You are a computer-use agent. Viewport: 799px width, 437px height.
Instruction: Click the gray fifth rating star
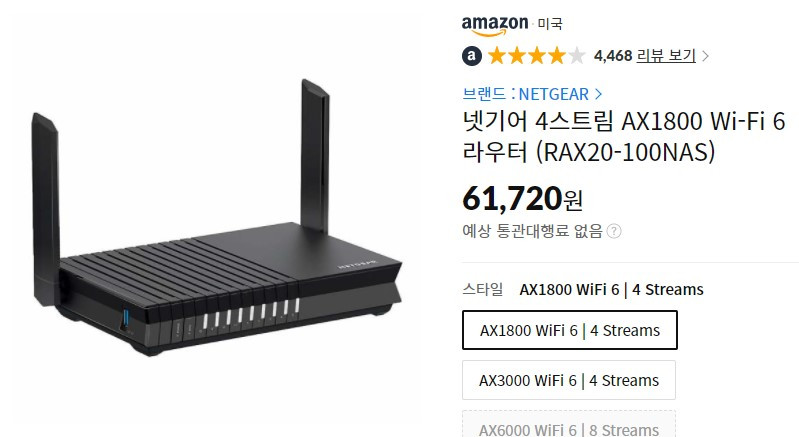[576, 56]
